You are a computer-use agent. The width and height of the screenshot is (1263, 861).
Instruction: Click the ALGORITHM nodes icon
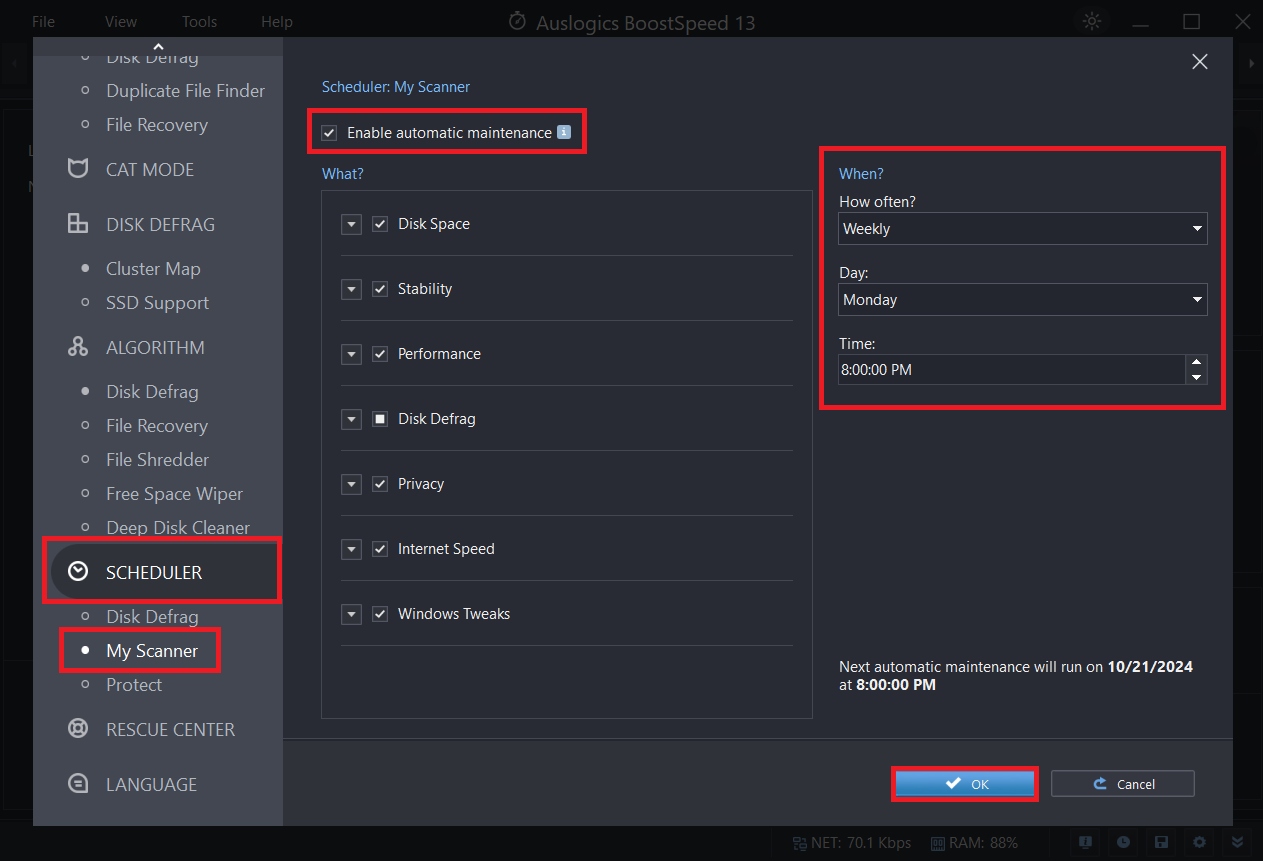(x=77, y=347)
